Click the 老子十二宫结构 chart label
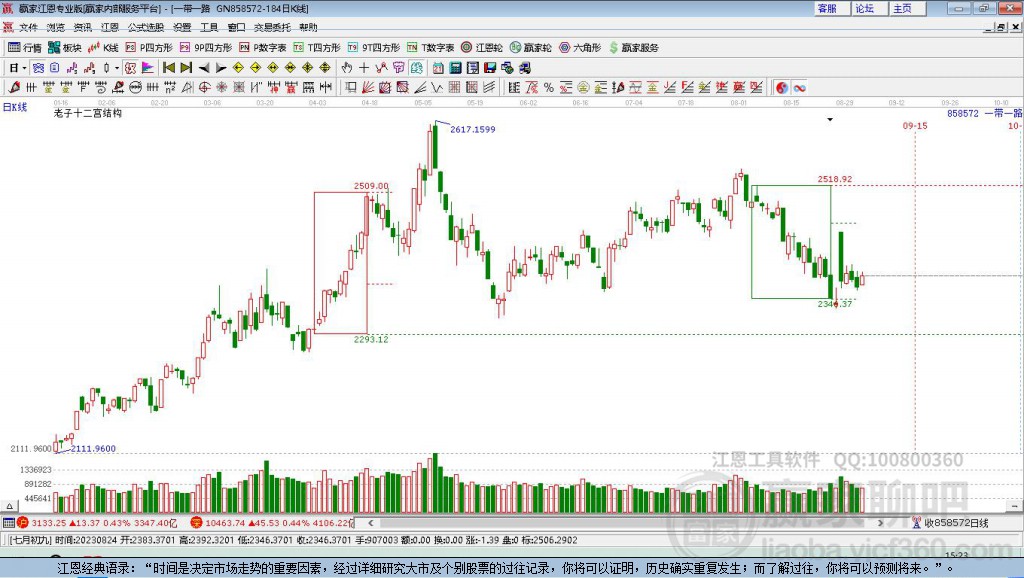Screen dimensions: 1024x578 pos(88,113)
